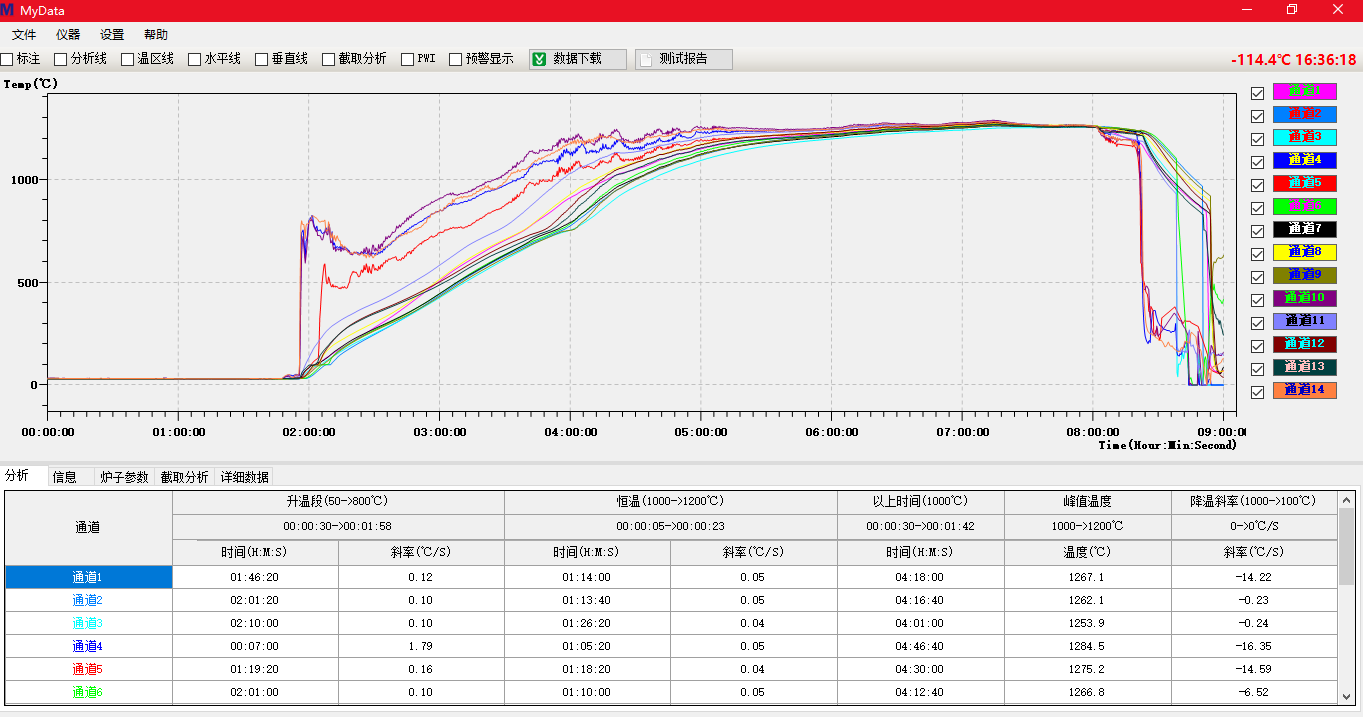Open the 文件 menu
1363x717 pixels.
point(24,35)
